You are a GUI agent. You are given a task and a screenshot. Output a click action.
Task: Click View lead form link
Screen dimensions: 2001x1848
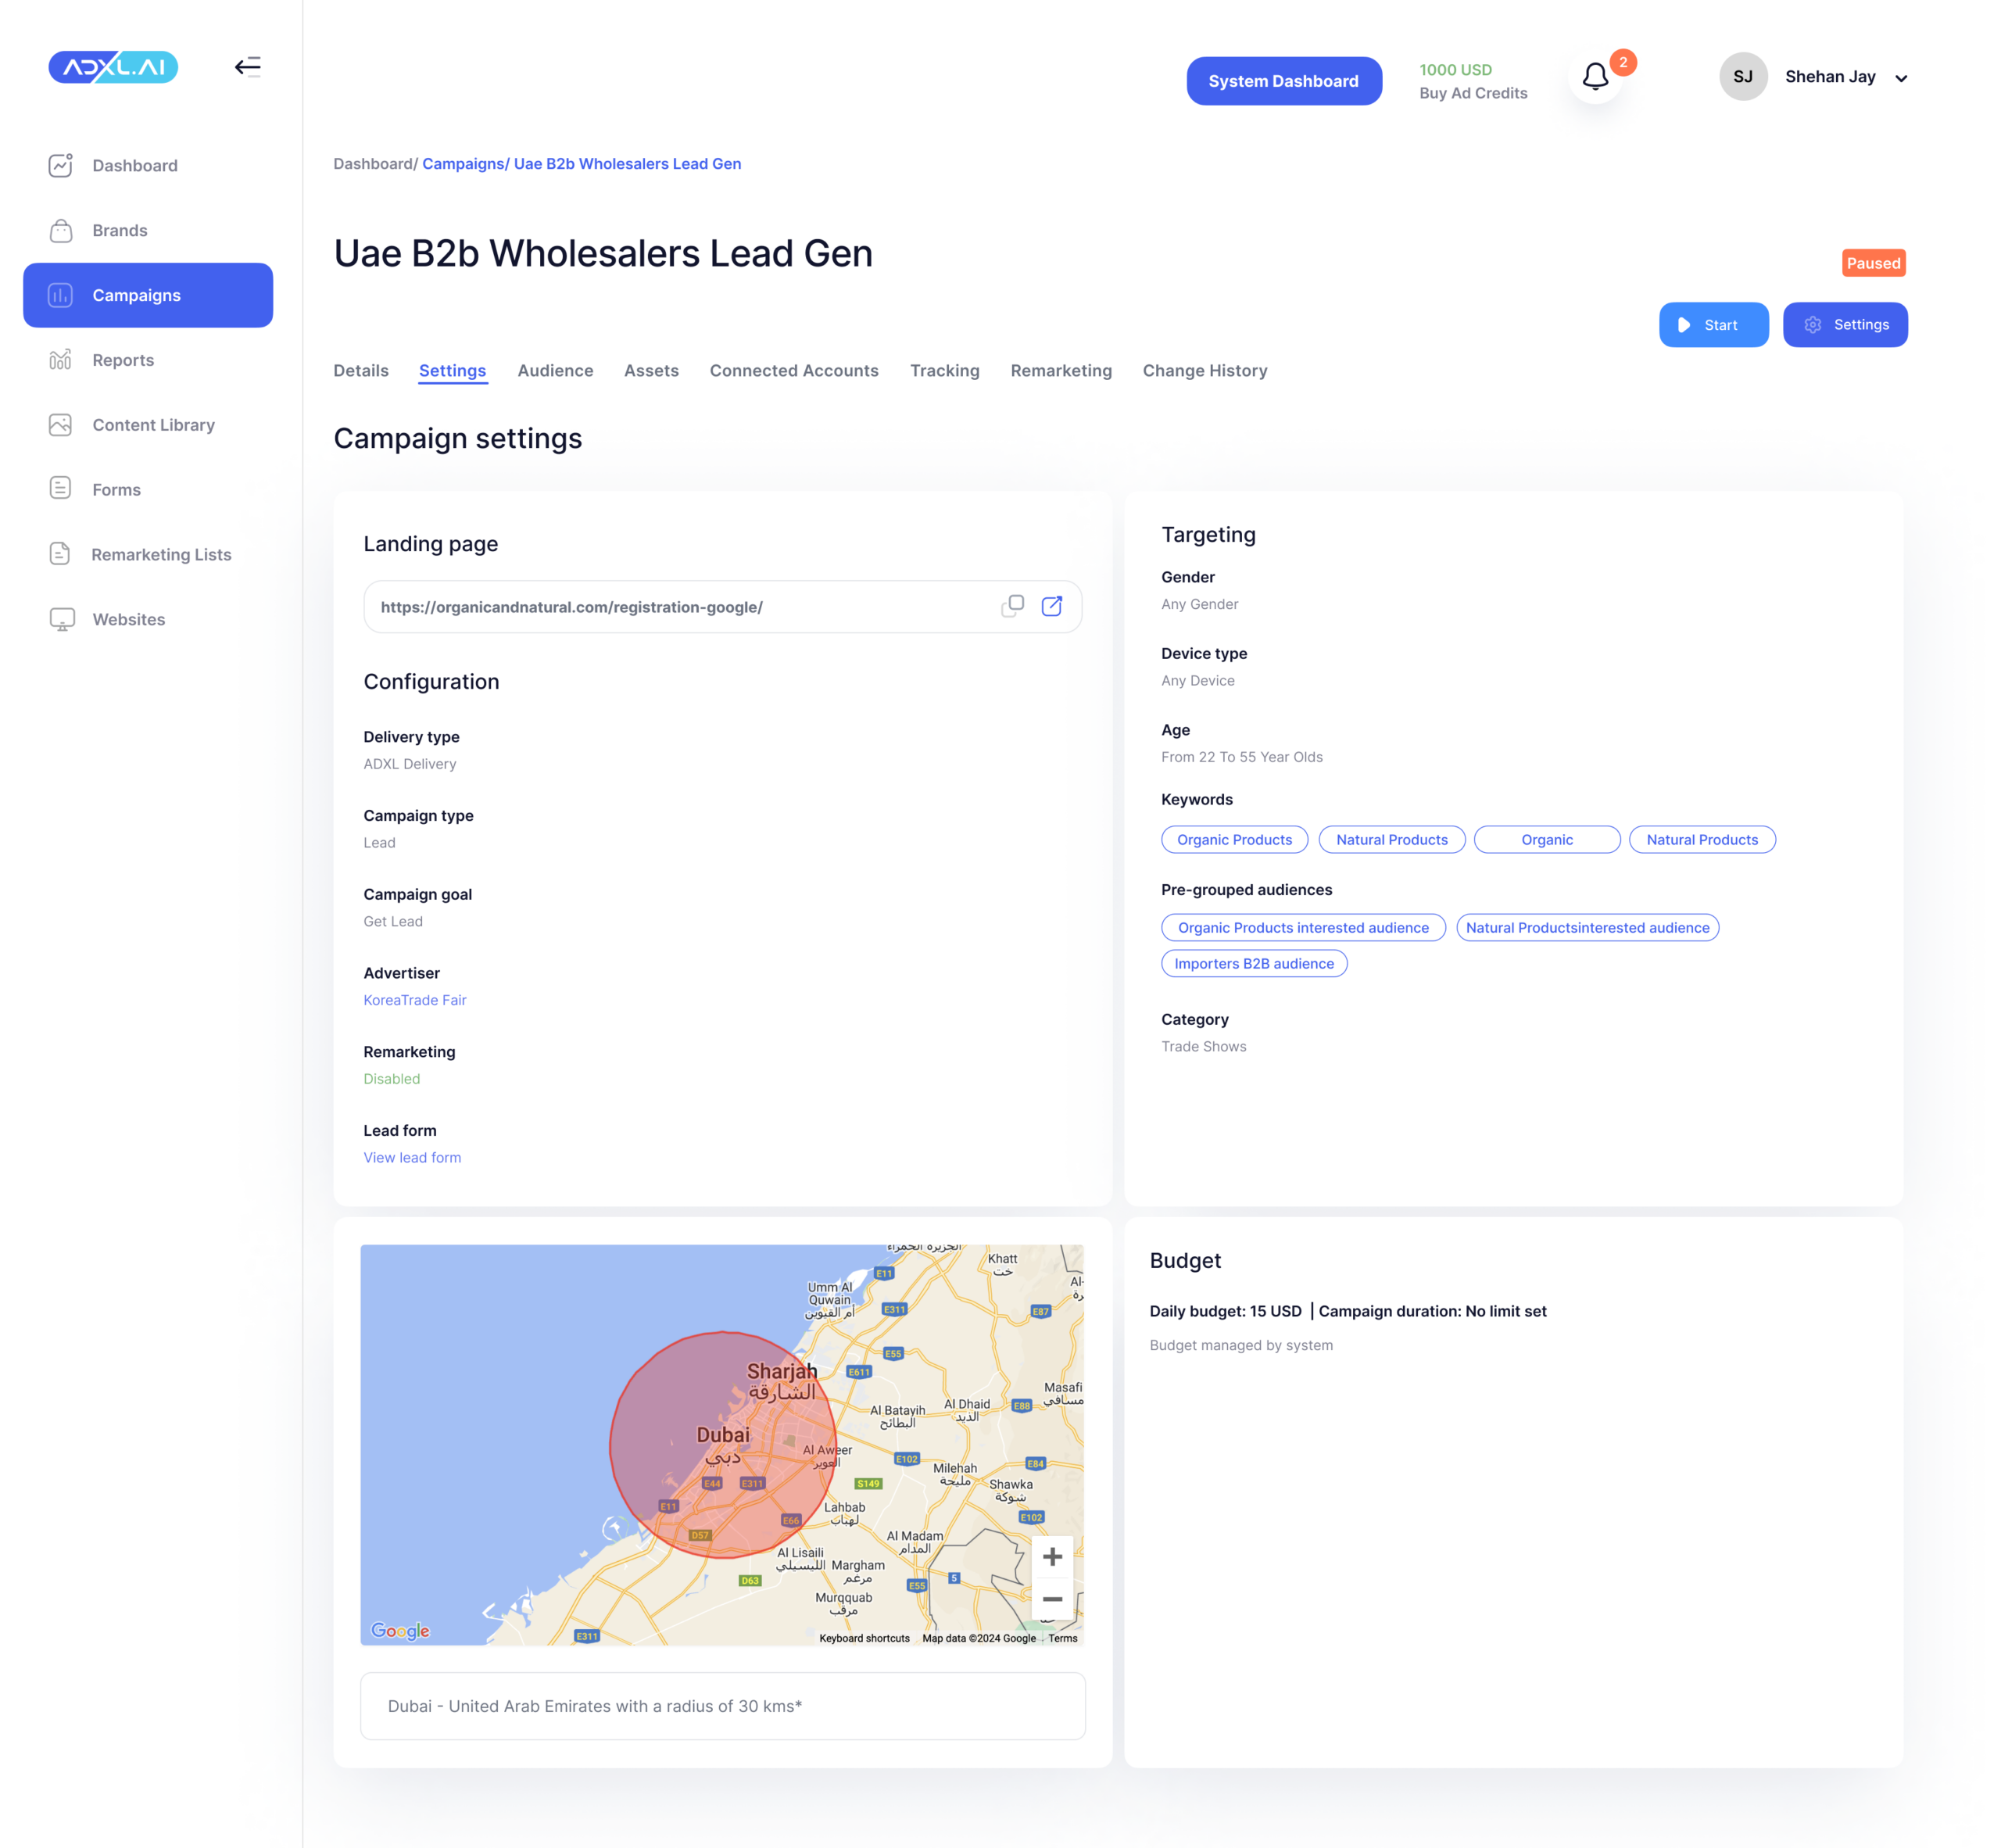click(x=412, y=1158)
